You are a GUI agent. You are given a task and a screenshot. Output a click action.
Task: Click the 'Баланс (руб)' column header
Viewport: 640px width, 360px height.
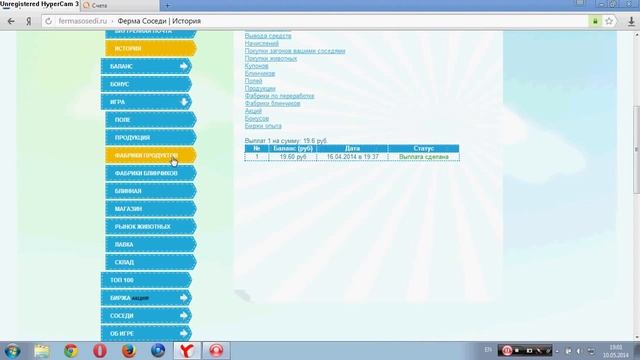(x=293, y=149)
